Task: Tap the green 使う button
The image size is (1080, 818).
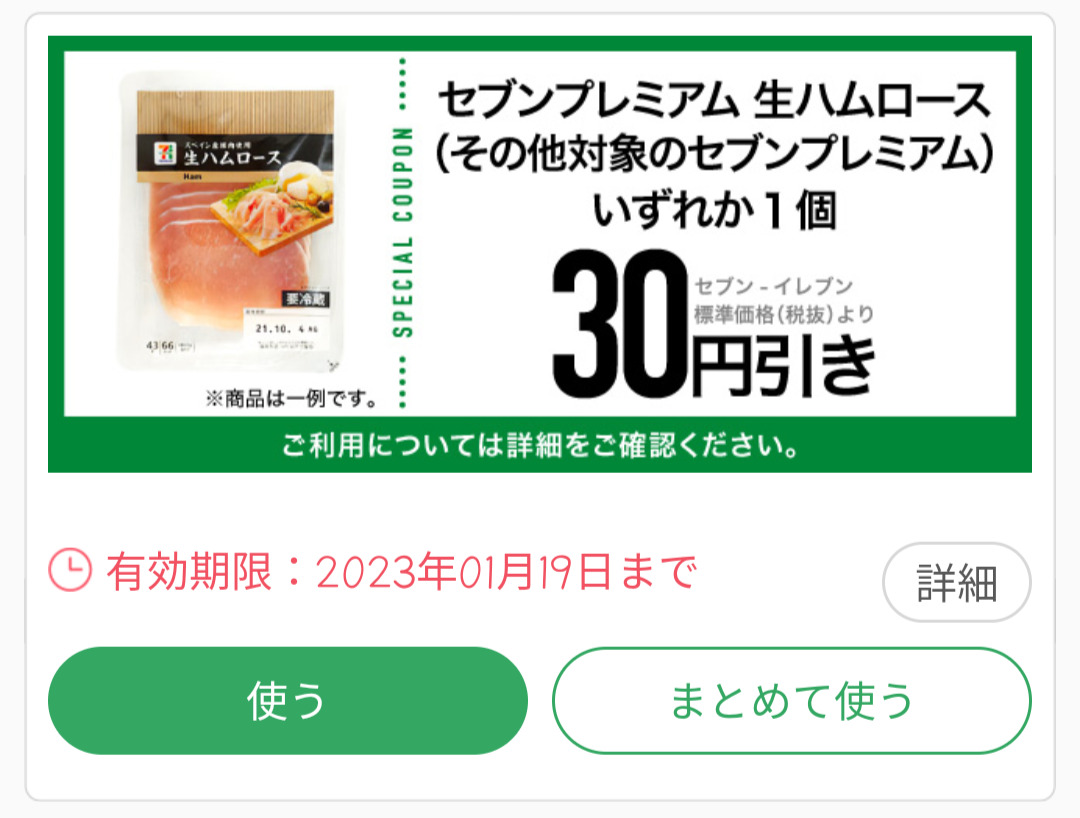Action: click(288, 700)
